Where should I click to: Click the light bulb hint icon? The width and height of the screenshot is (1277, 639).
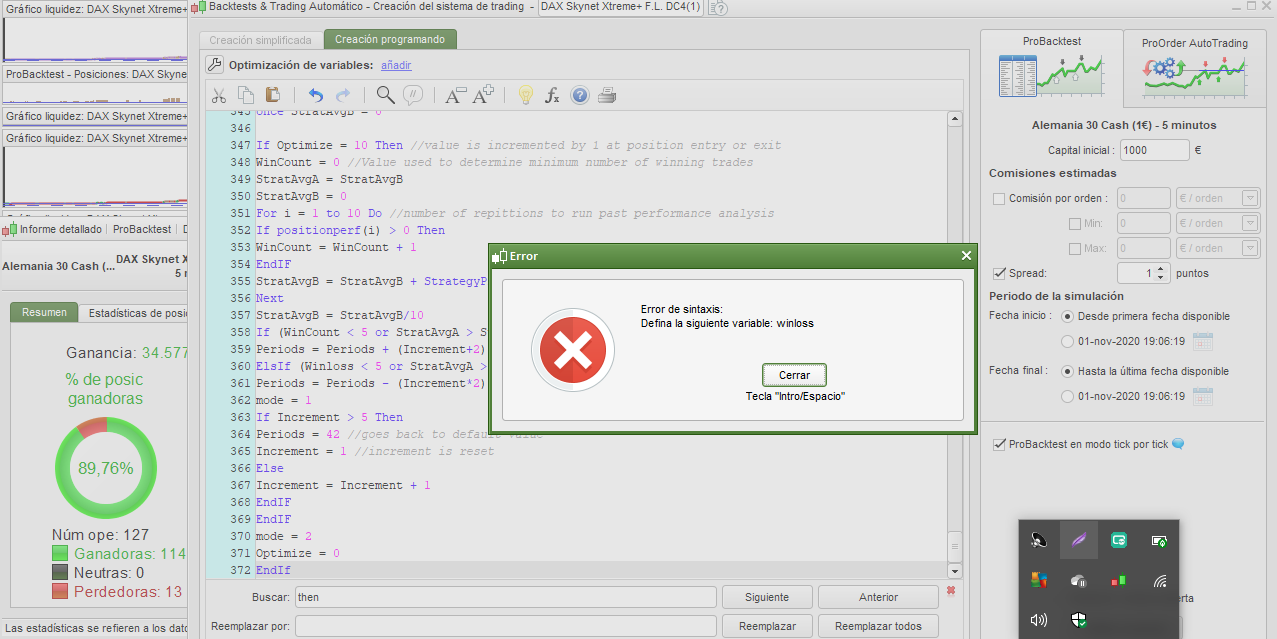click(525, 96)
